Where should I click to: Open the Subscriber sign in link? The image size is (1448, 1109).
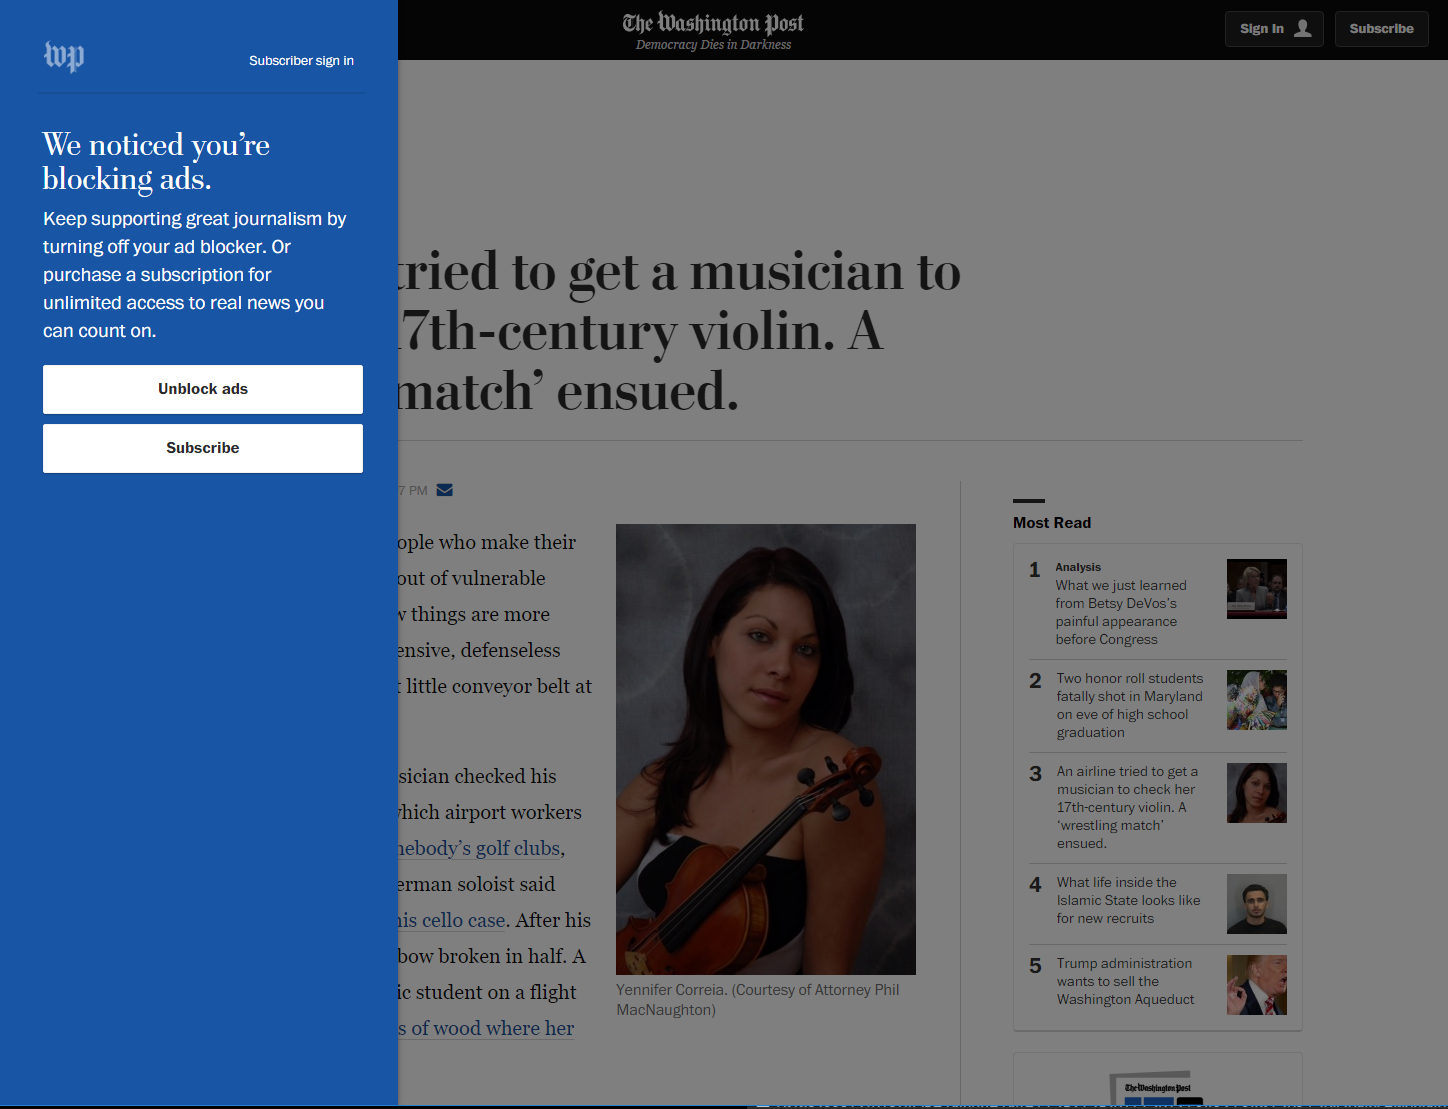pos(301,60)
